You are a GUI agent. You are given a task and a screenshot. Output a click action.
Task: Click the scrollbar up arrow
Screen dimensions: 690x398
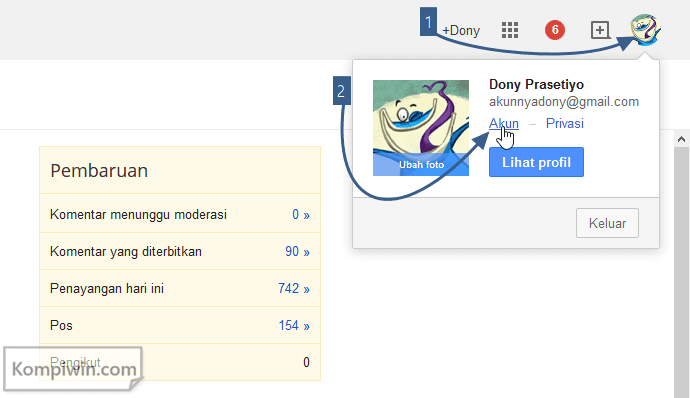(682, 139)
